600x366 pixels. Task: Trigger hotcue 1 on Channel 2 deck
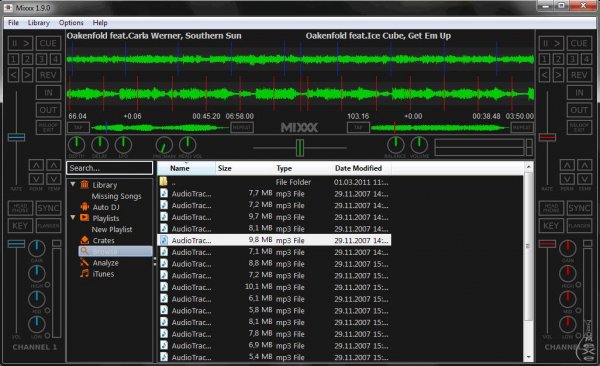(544, 59)
